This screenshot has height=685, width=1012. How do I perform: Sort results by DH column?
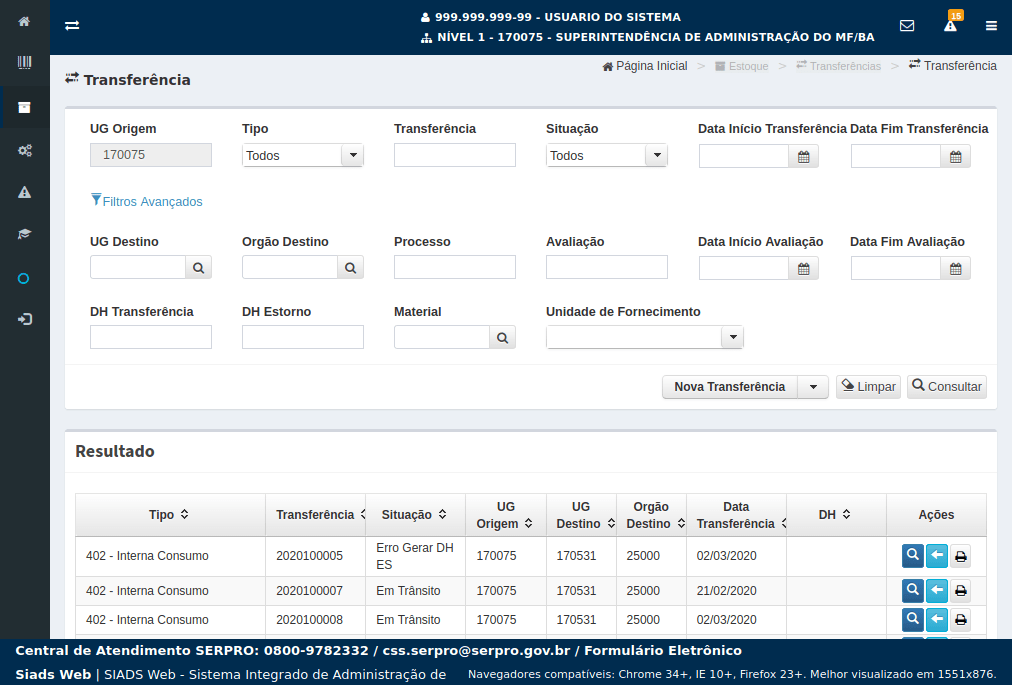click(836, 515)
